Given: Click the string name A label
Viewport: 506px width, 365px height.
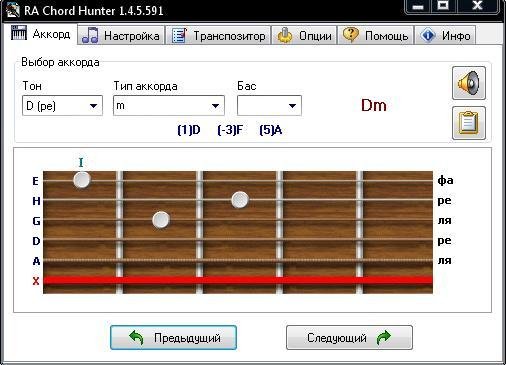Looking at the screenshot, I should (x=36, y=261).
